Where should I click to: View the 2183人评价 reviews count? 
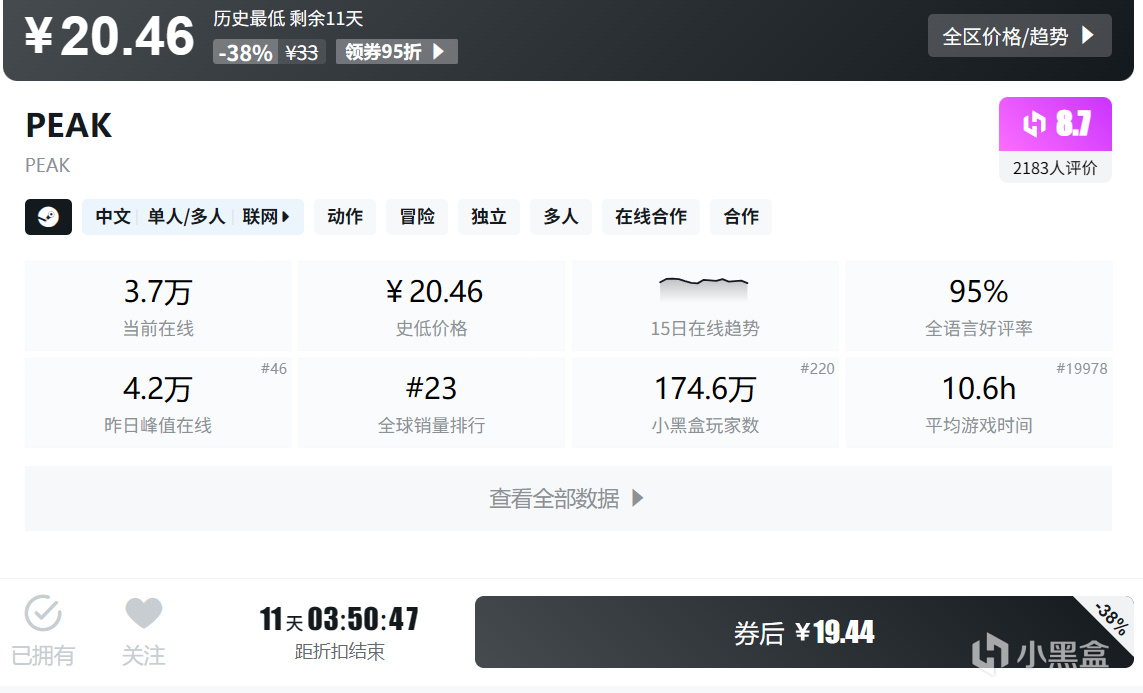coord(1055,168)
